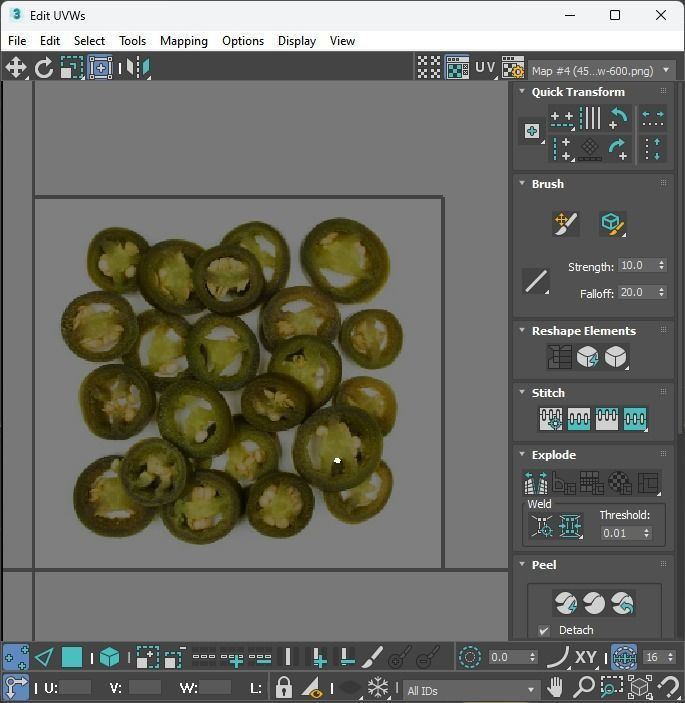Screen dimensions: 685x703
Task: Click the Stitch Custom icon
Action: [635, 419]
